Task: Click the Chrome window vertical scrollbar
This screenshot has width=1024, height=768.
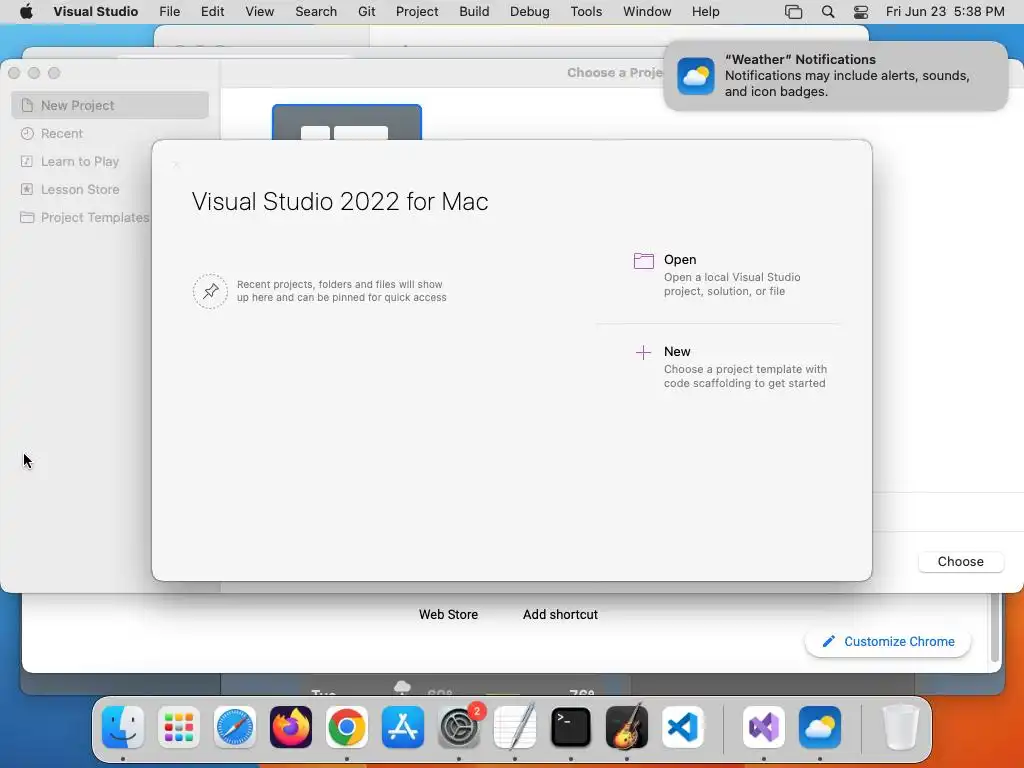Action: (x=995, y=628)
